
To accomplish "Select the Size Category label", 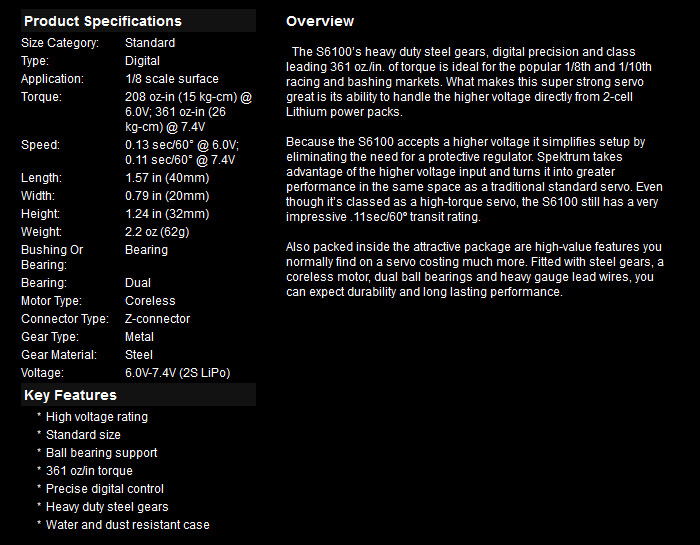I will coord(60,43).
